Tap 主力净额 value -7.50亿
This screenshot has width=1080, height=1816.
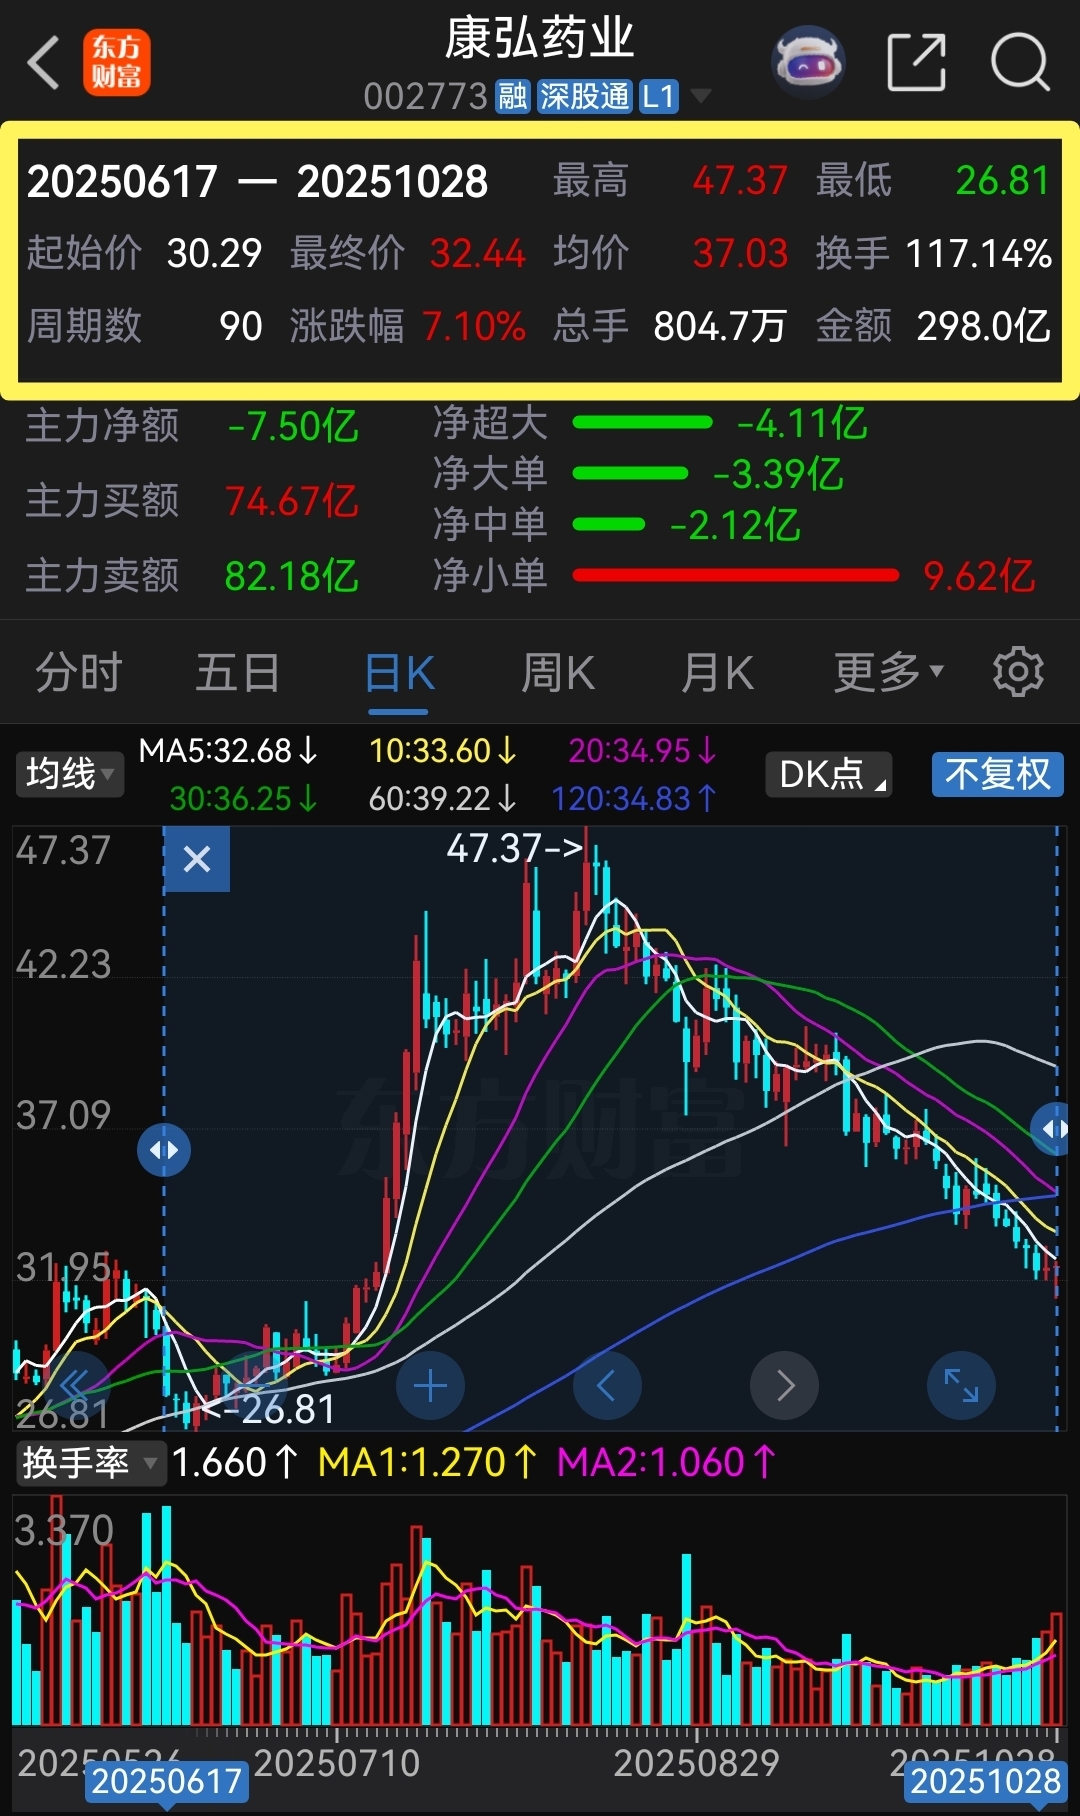tap(293, 427)
